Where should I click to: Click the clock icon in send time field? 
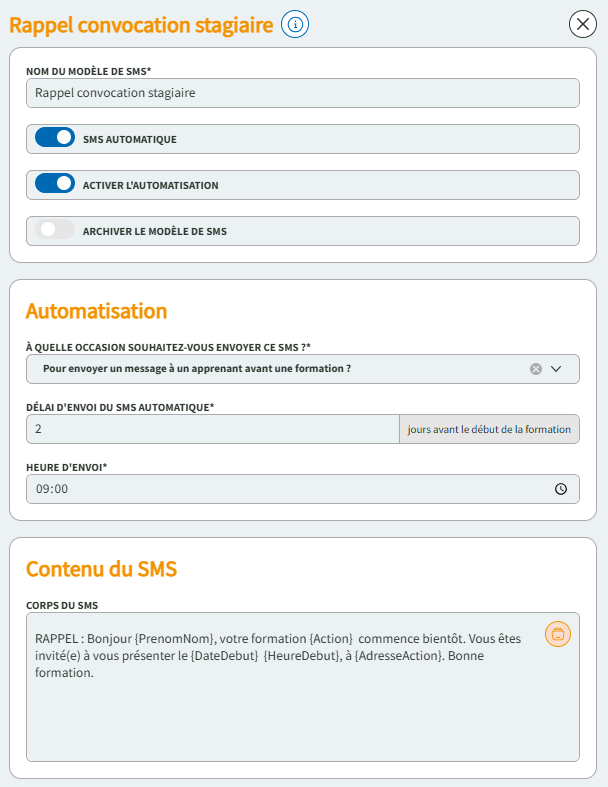click(x=561, y=489)
